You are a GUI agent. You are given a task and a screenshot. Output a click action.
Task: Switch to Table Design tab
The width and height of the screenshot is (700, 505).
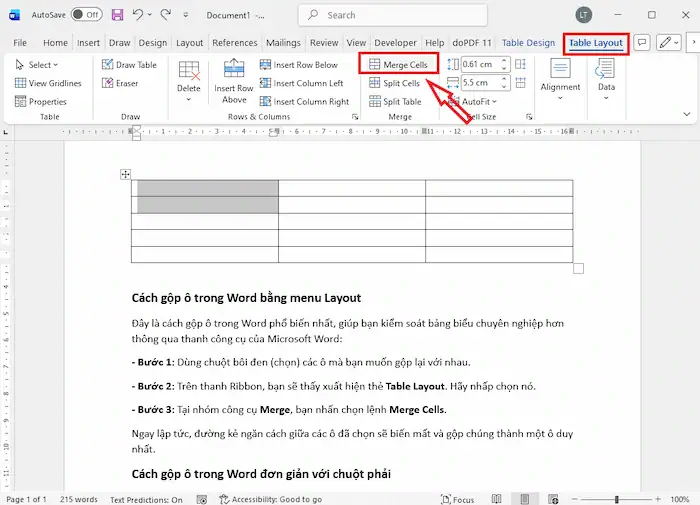[x=528, y=43]
